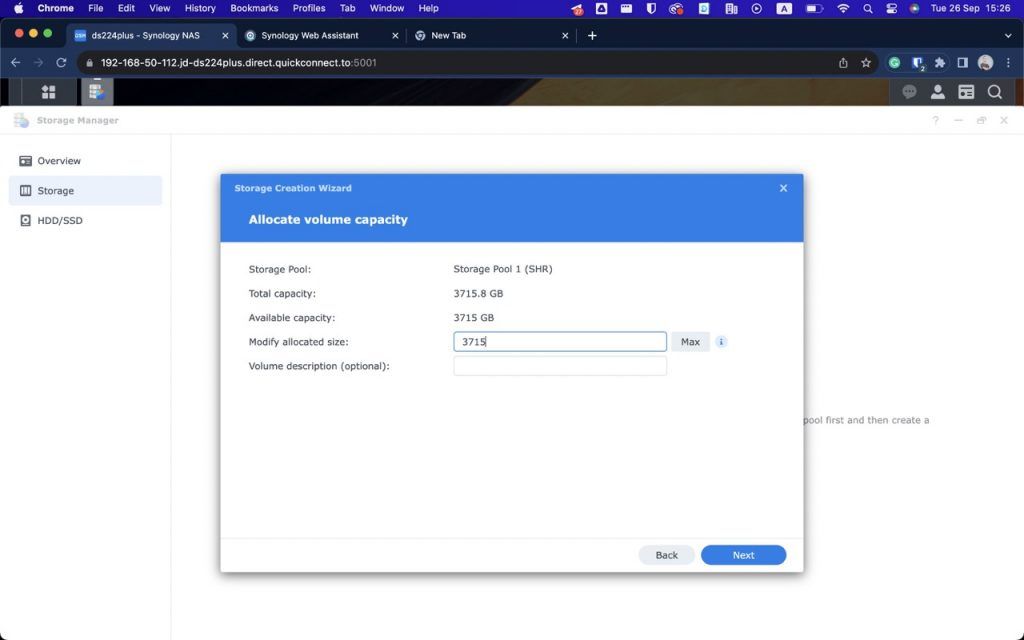The image size is (1024, 640).
Task: Click the 3715 GB available capacity value
Action: click(473, 317)
